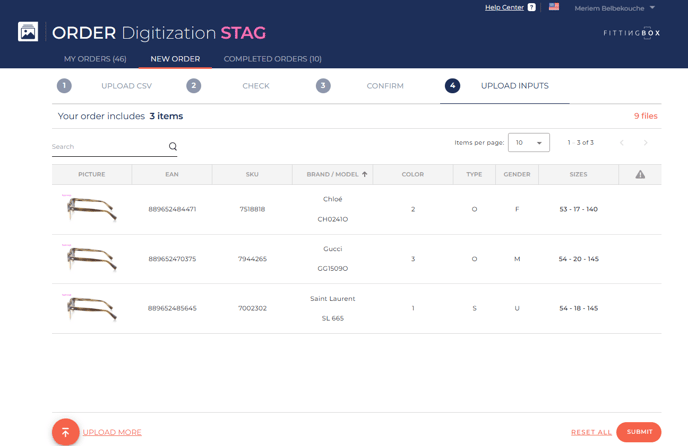Click the Submit button

[x=639, y=432]
